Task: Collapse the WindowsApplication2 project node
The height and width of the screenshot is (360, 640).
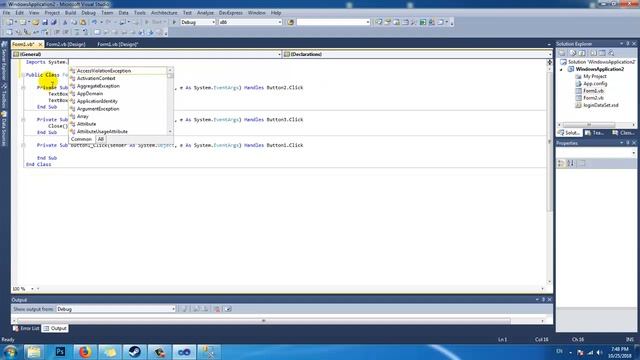Action: pos(562,69)
